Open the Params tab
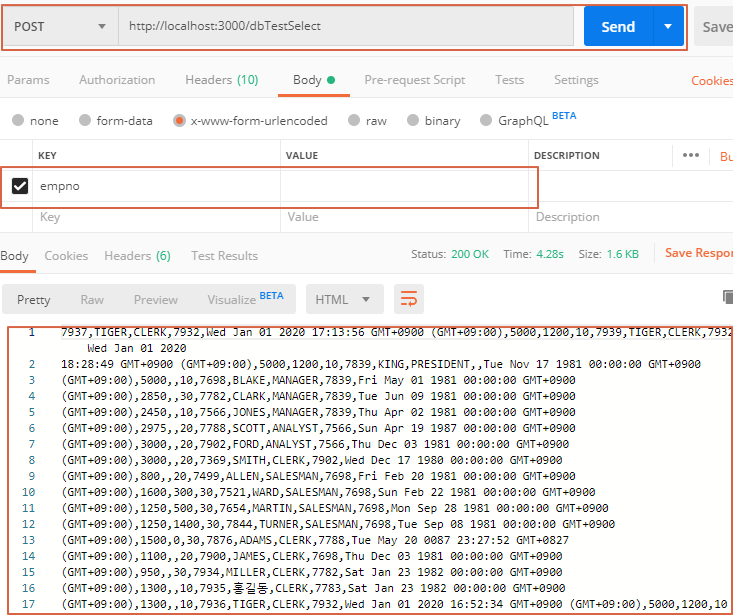The height and width of the screenshot is (616, 733). coord(28,80)
